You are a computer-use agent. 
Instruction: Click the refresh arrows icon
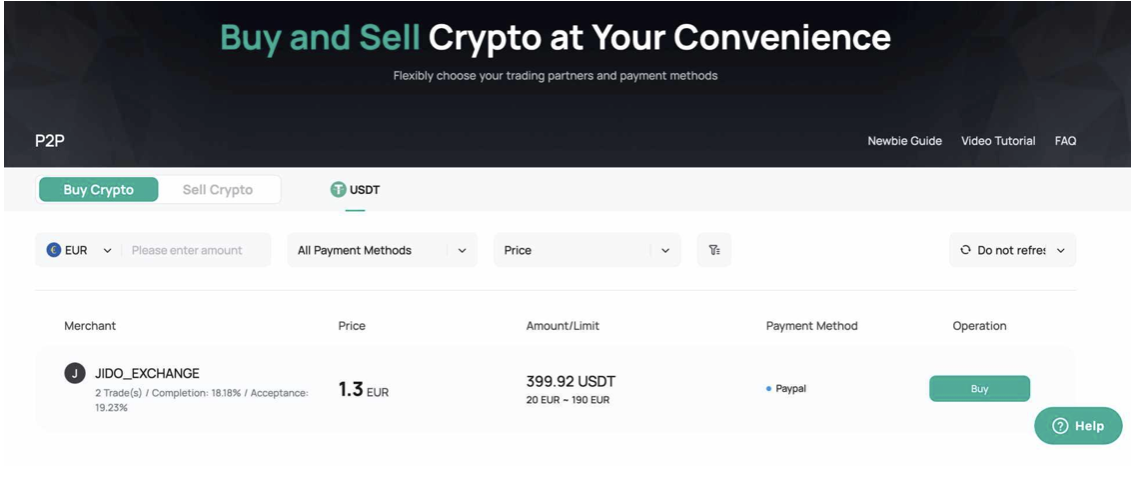pyautogui.click(x=965, y=250)
